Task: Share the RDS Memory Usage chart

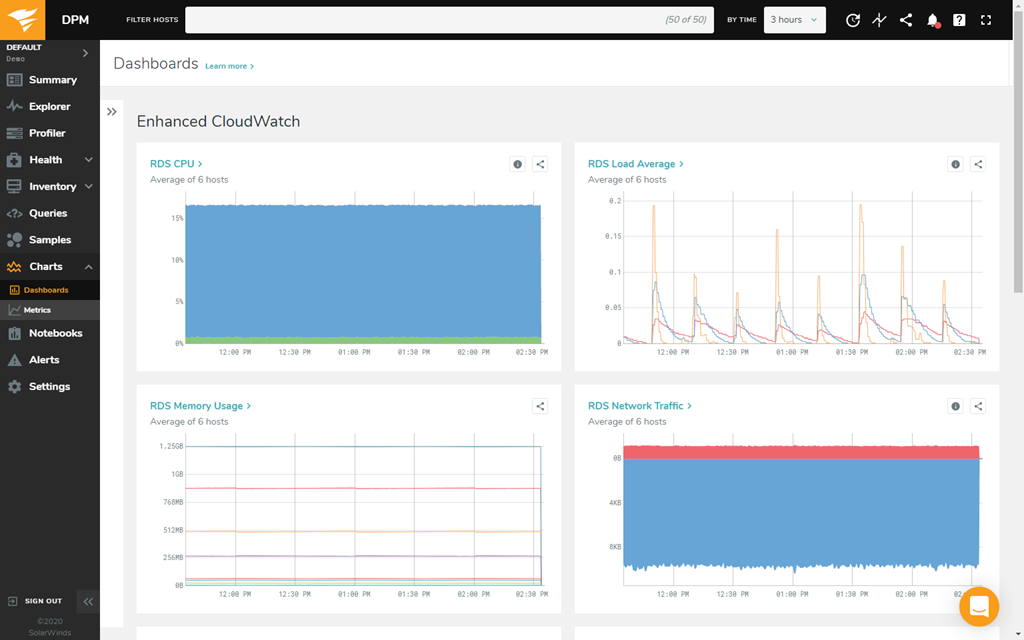Action: click(540, 406)
